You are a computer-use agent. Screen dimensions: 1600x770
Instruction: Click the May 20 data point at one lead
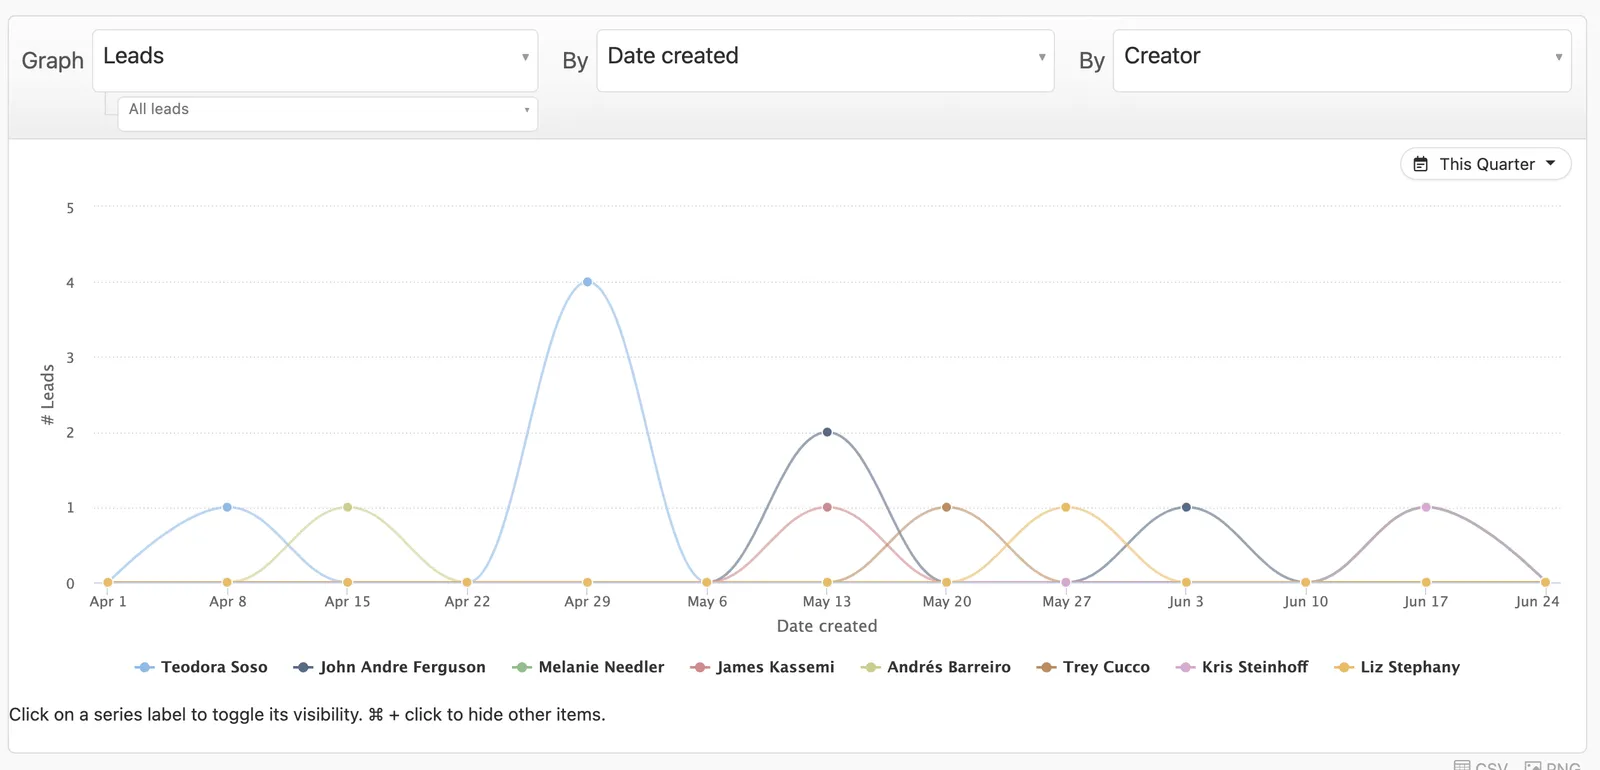[x=947, y=507]
